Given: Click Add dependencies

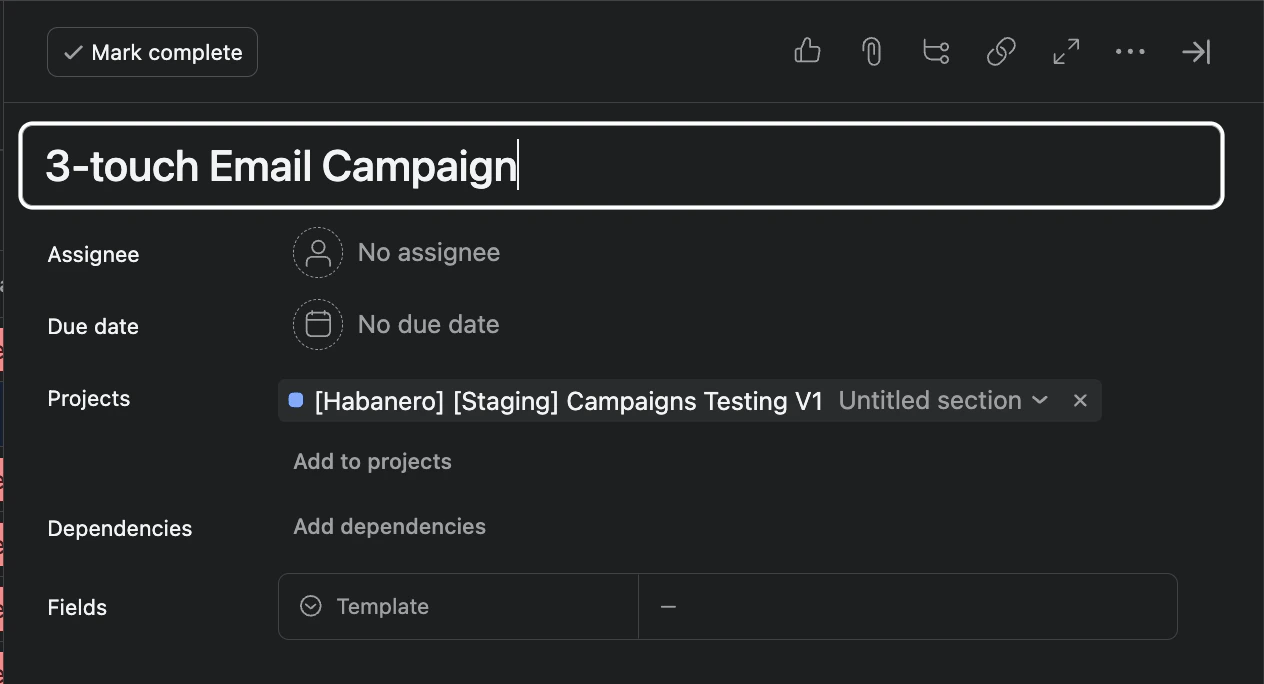Looking at the screenshot, I should 389,527.
